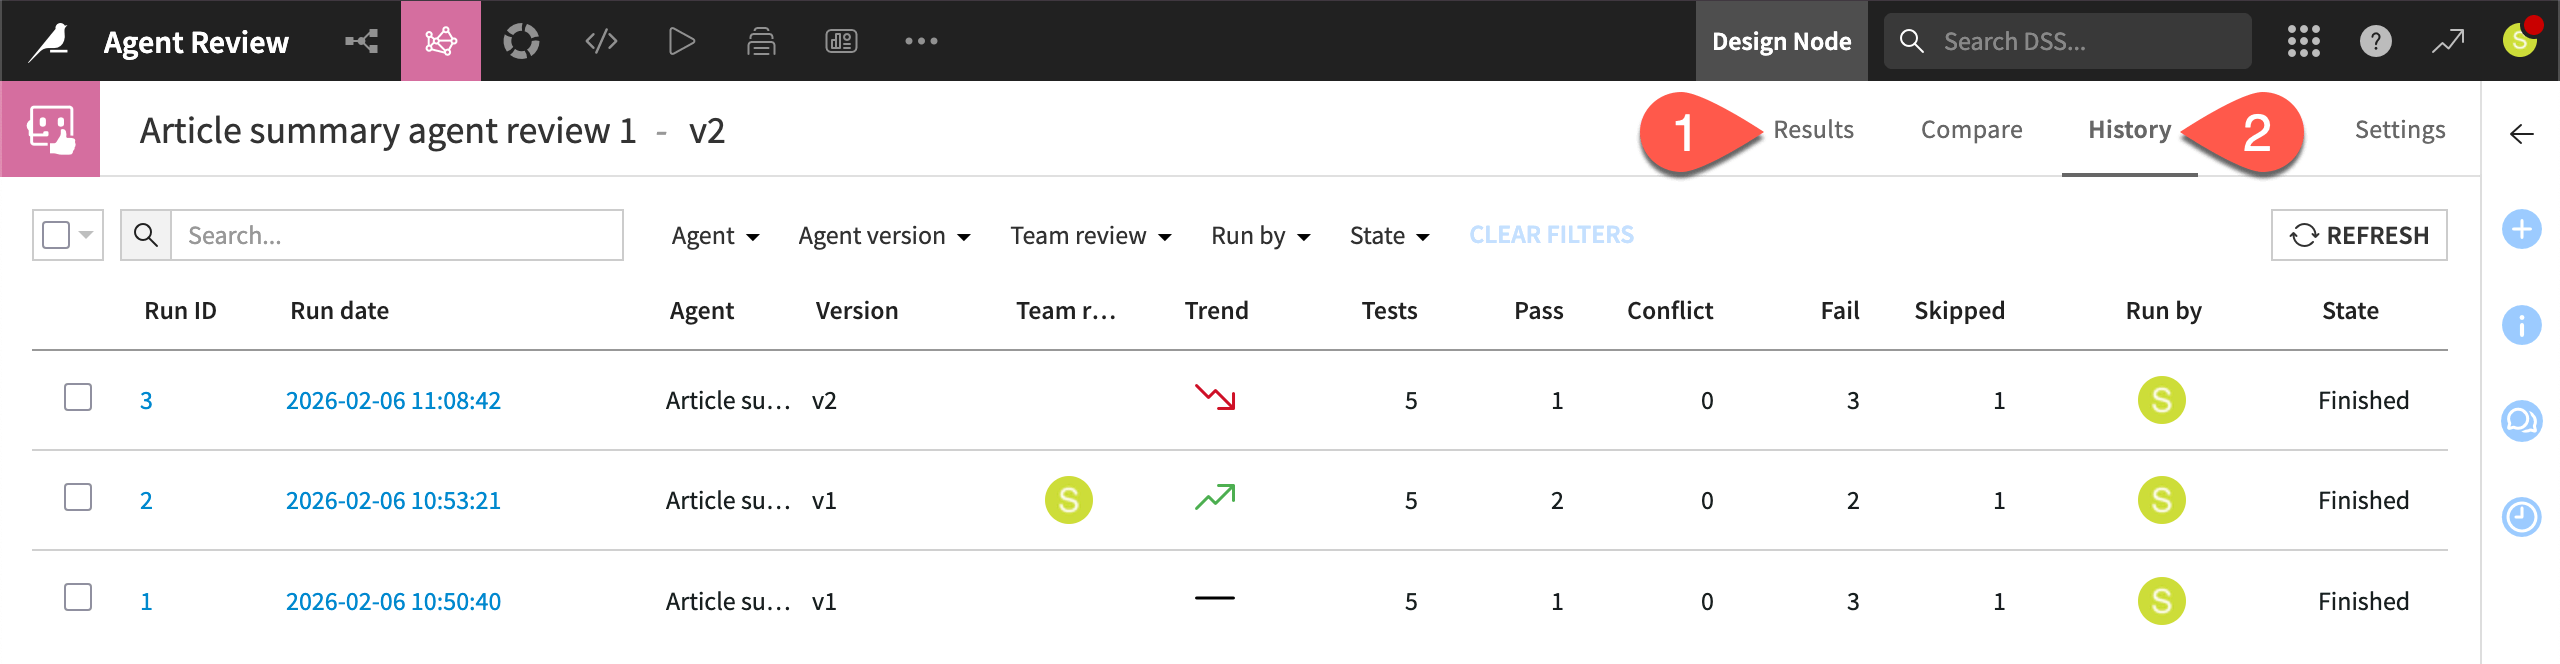Open the Settings tab

click(2400, 129)
